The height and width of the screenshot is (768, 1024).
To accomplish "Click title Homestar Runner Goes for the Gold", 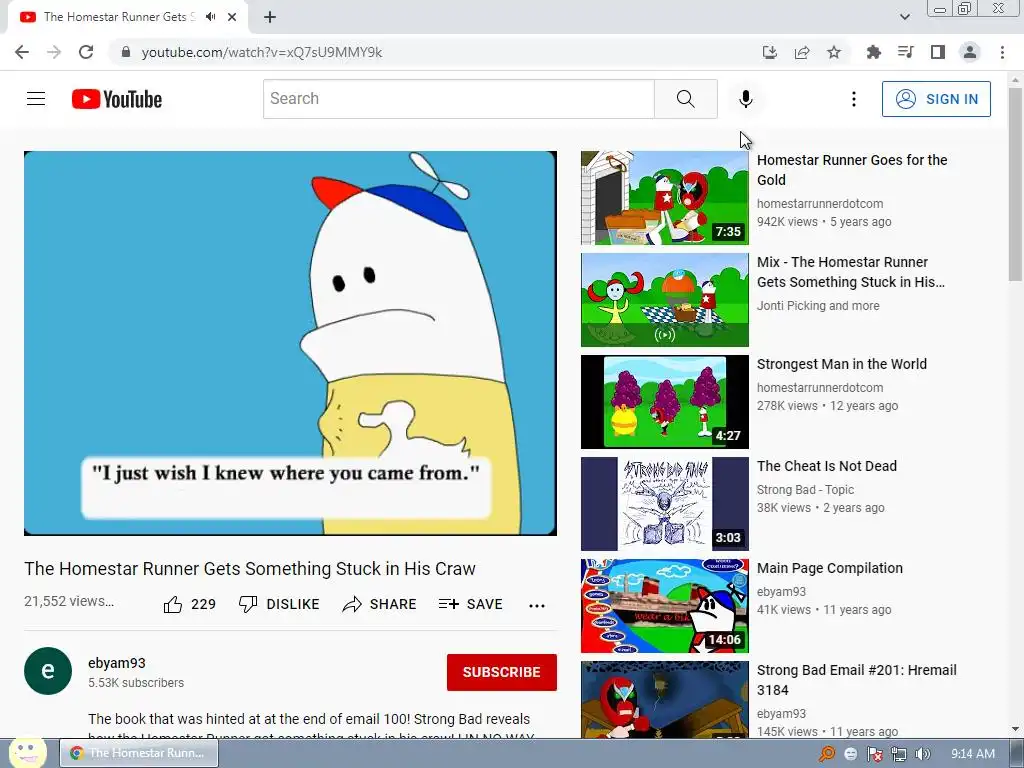I will click(x=852, y=170).
